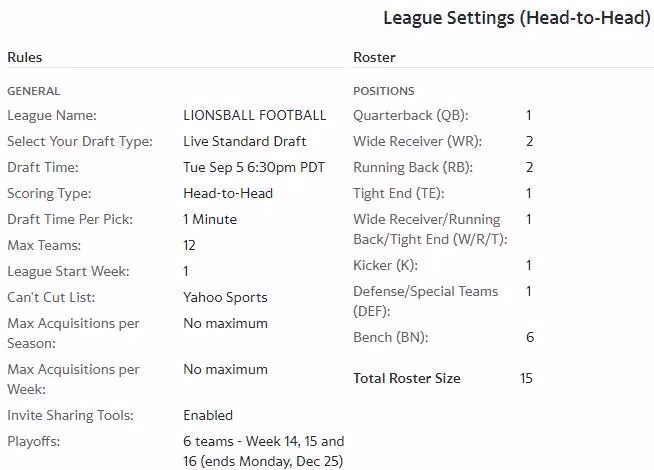This screenshot has height=470, width=654.
Task: Click the Total Roster Size label
Action: click(407, 378)
